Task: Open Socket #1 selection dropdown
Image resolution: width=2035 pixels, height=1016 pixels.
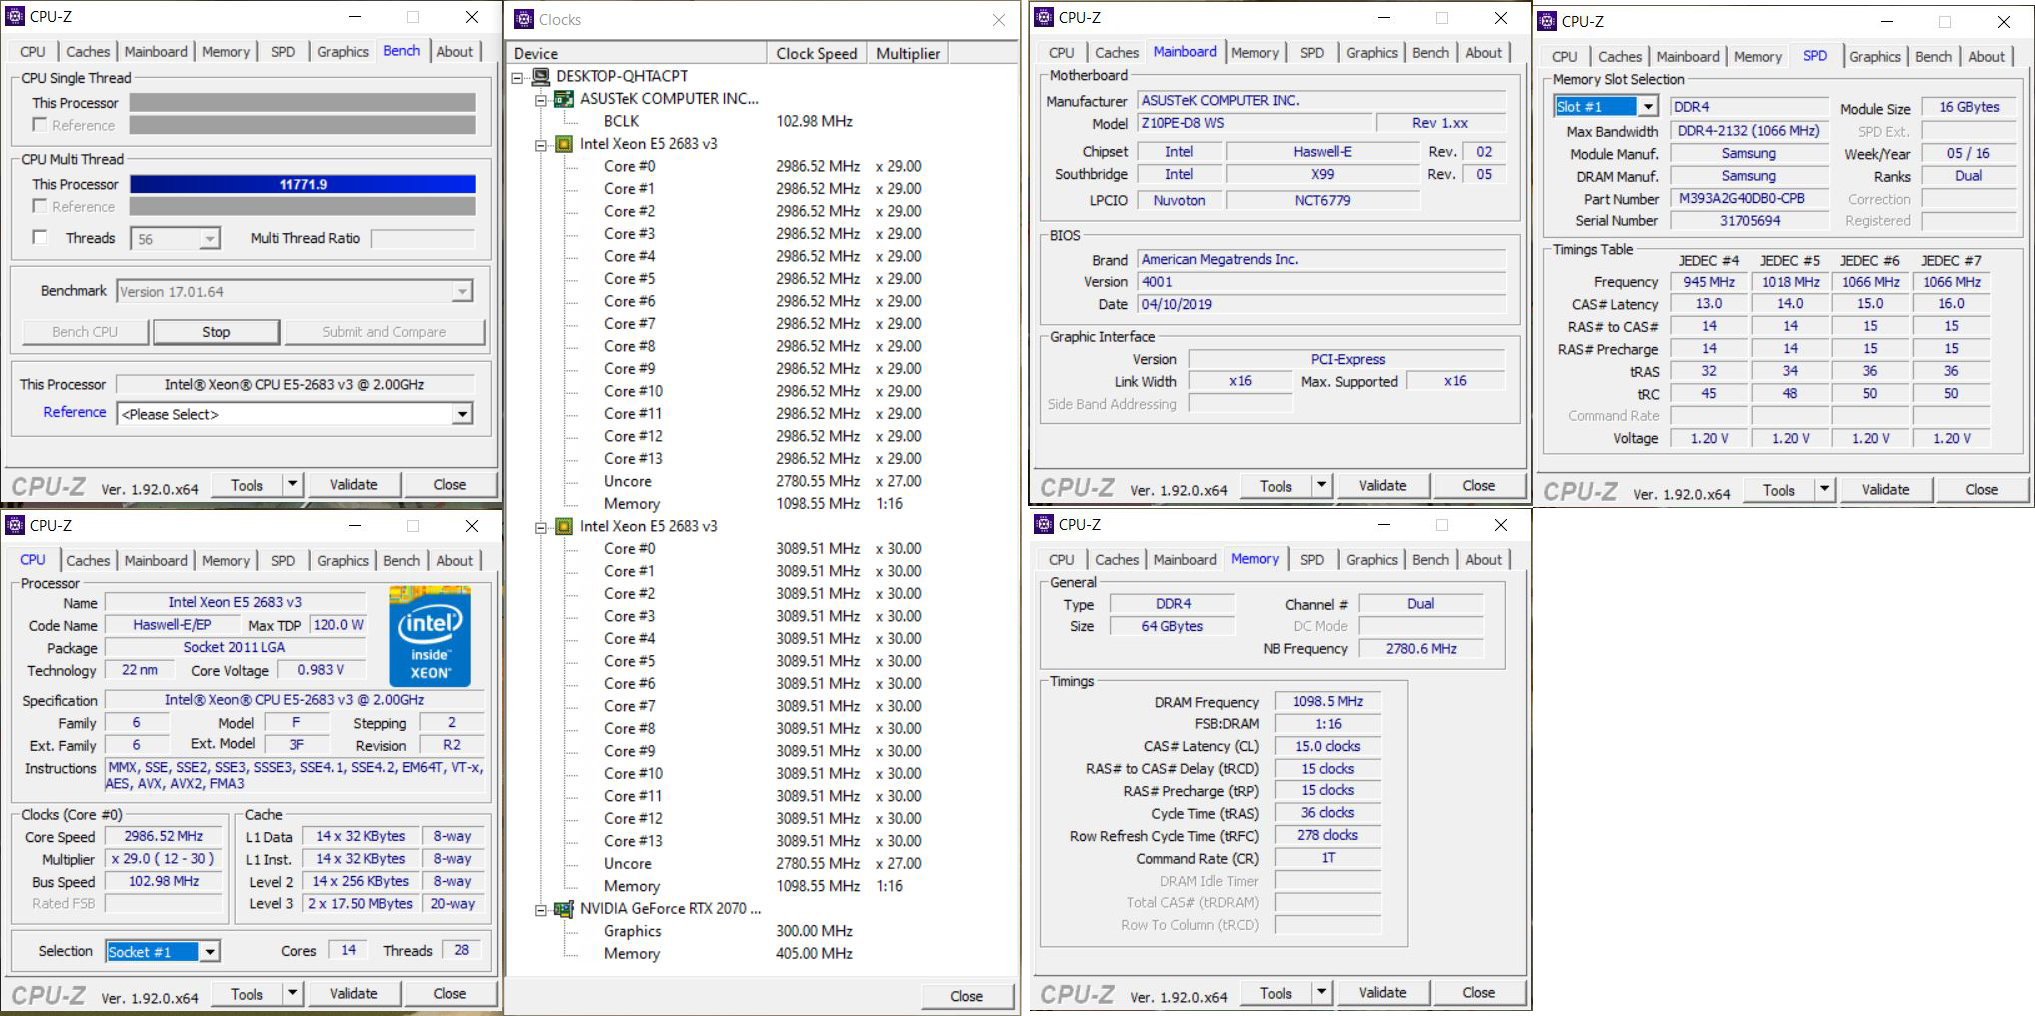Action: pos(209,952)
